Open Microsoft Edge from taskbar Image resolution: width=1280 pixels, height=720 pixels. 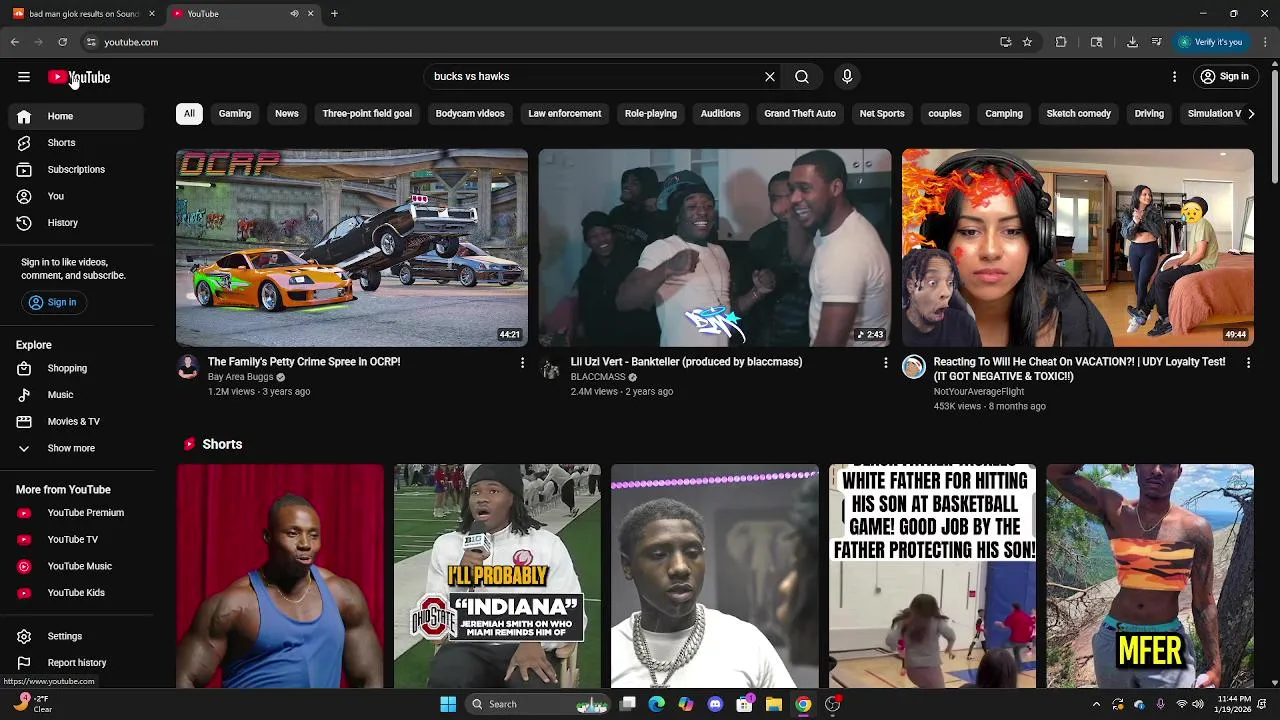[656, 704]
